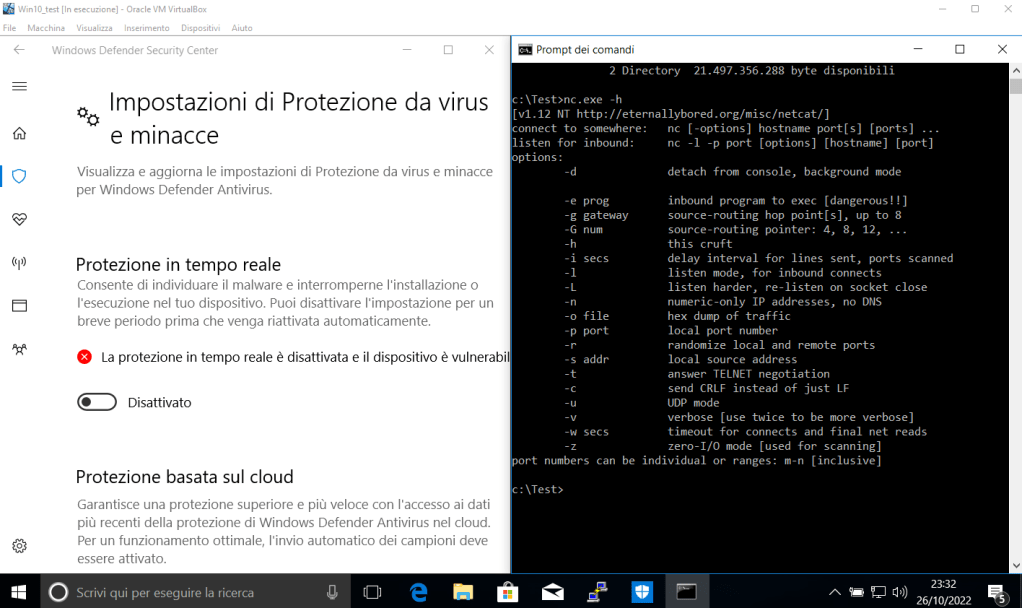Open App and browser control sidebar icon

[19, 305]
